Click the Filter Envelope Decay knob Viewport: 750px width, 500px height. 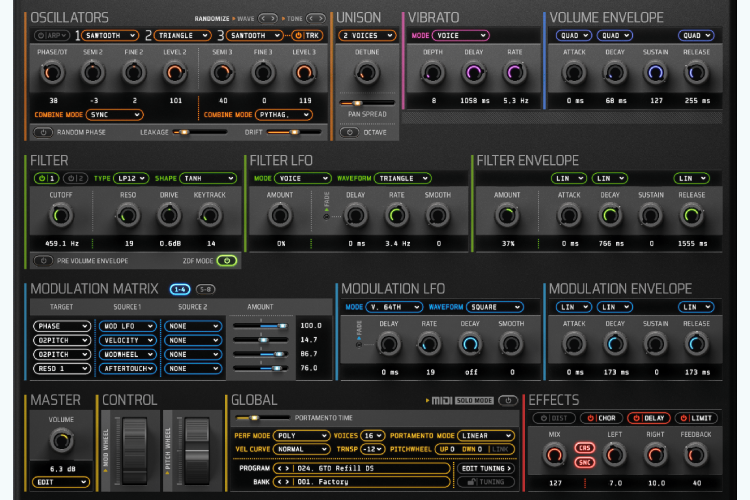click(610, 216)
